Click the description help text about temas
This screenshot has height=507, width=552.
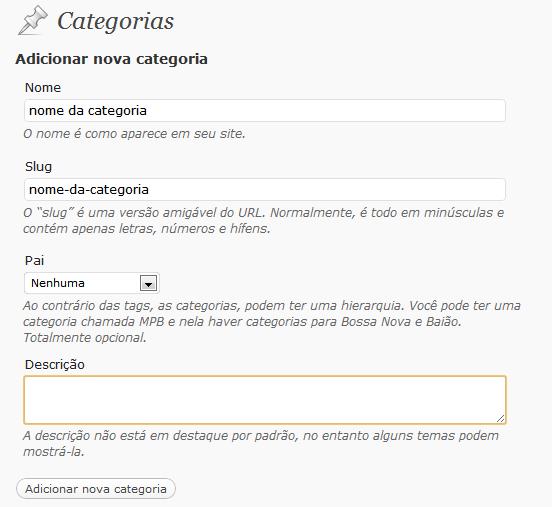(x=261, y=444)
